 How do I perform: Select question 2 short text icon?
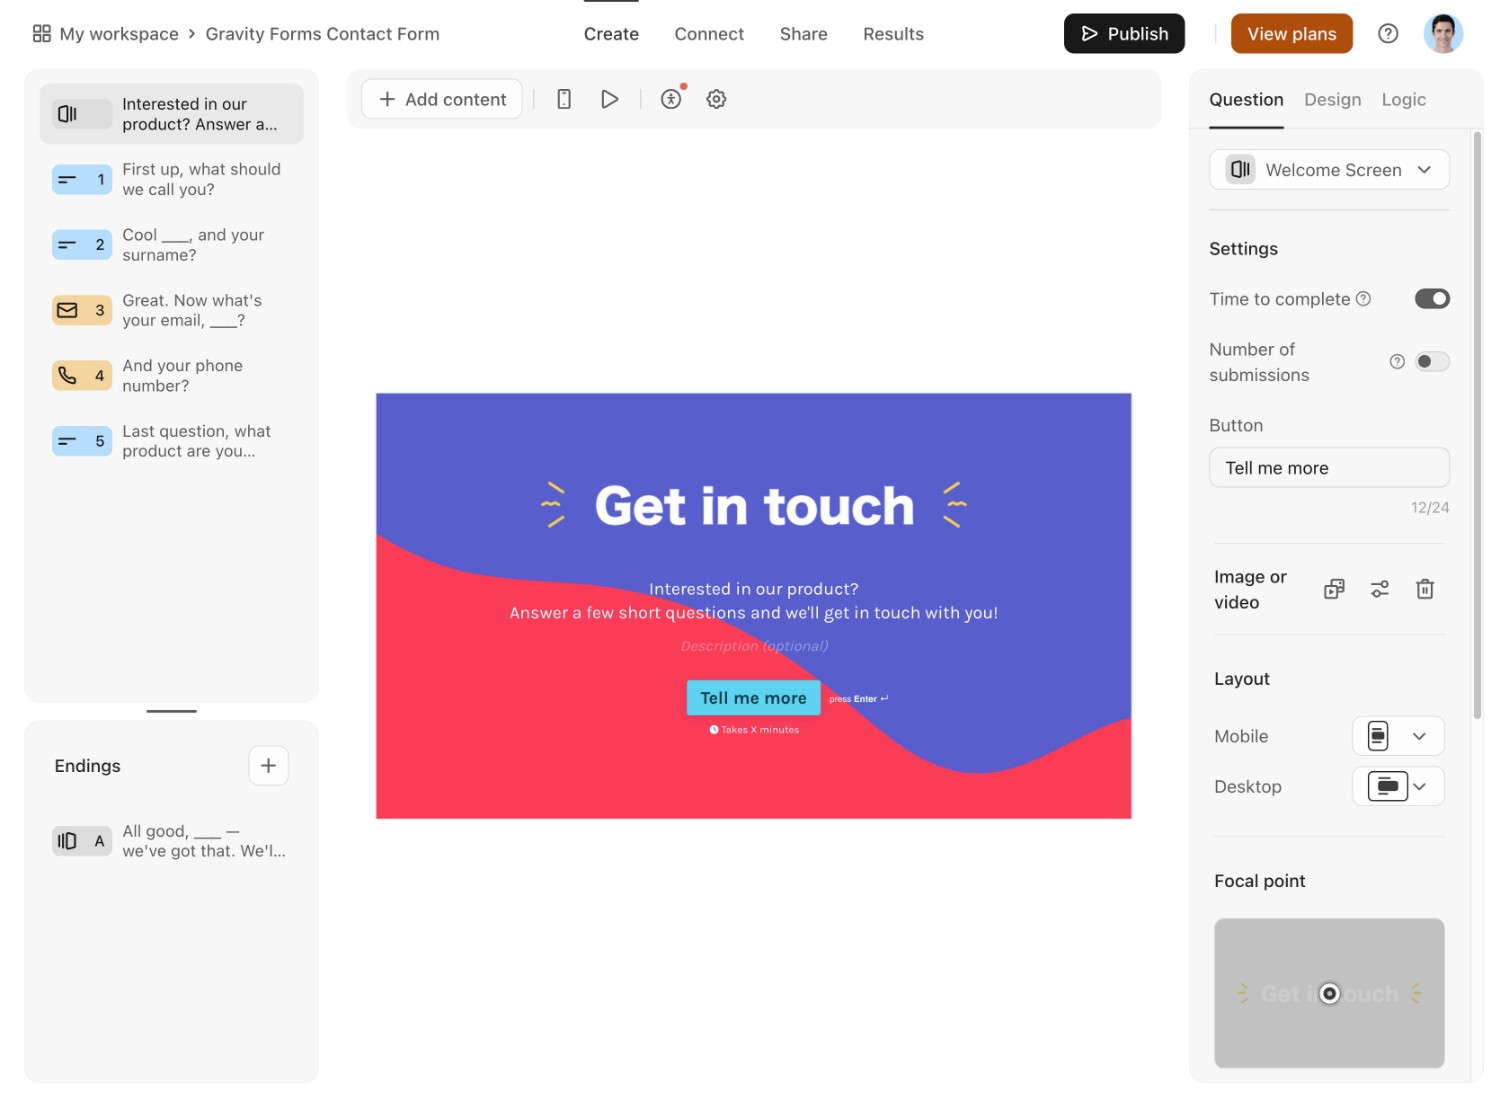[82, 245]
